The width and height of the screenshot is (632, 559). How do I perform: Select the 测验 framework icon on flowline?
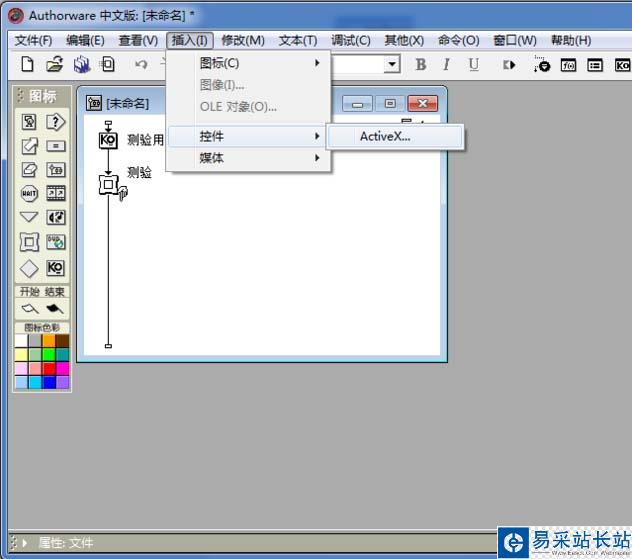tap(108, 184)
